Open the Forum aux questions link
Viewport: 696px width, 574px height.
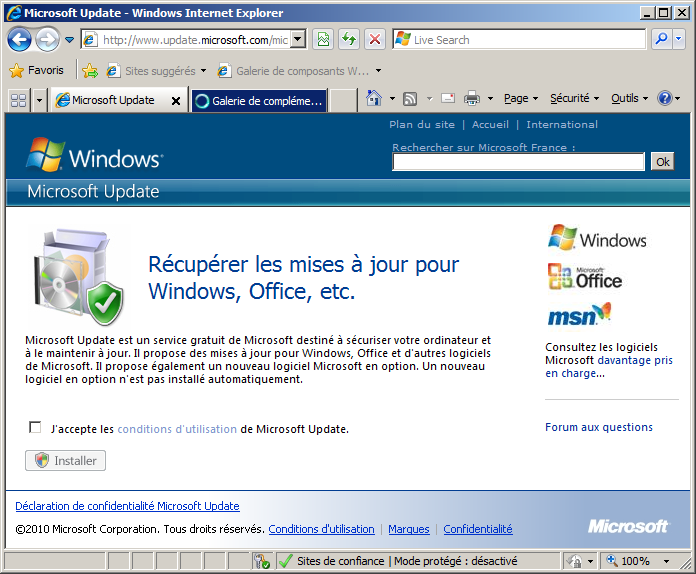(x=598, y=427)
